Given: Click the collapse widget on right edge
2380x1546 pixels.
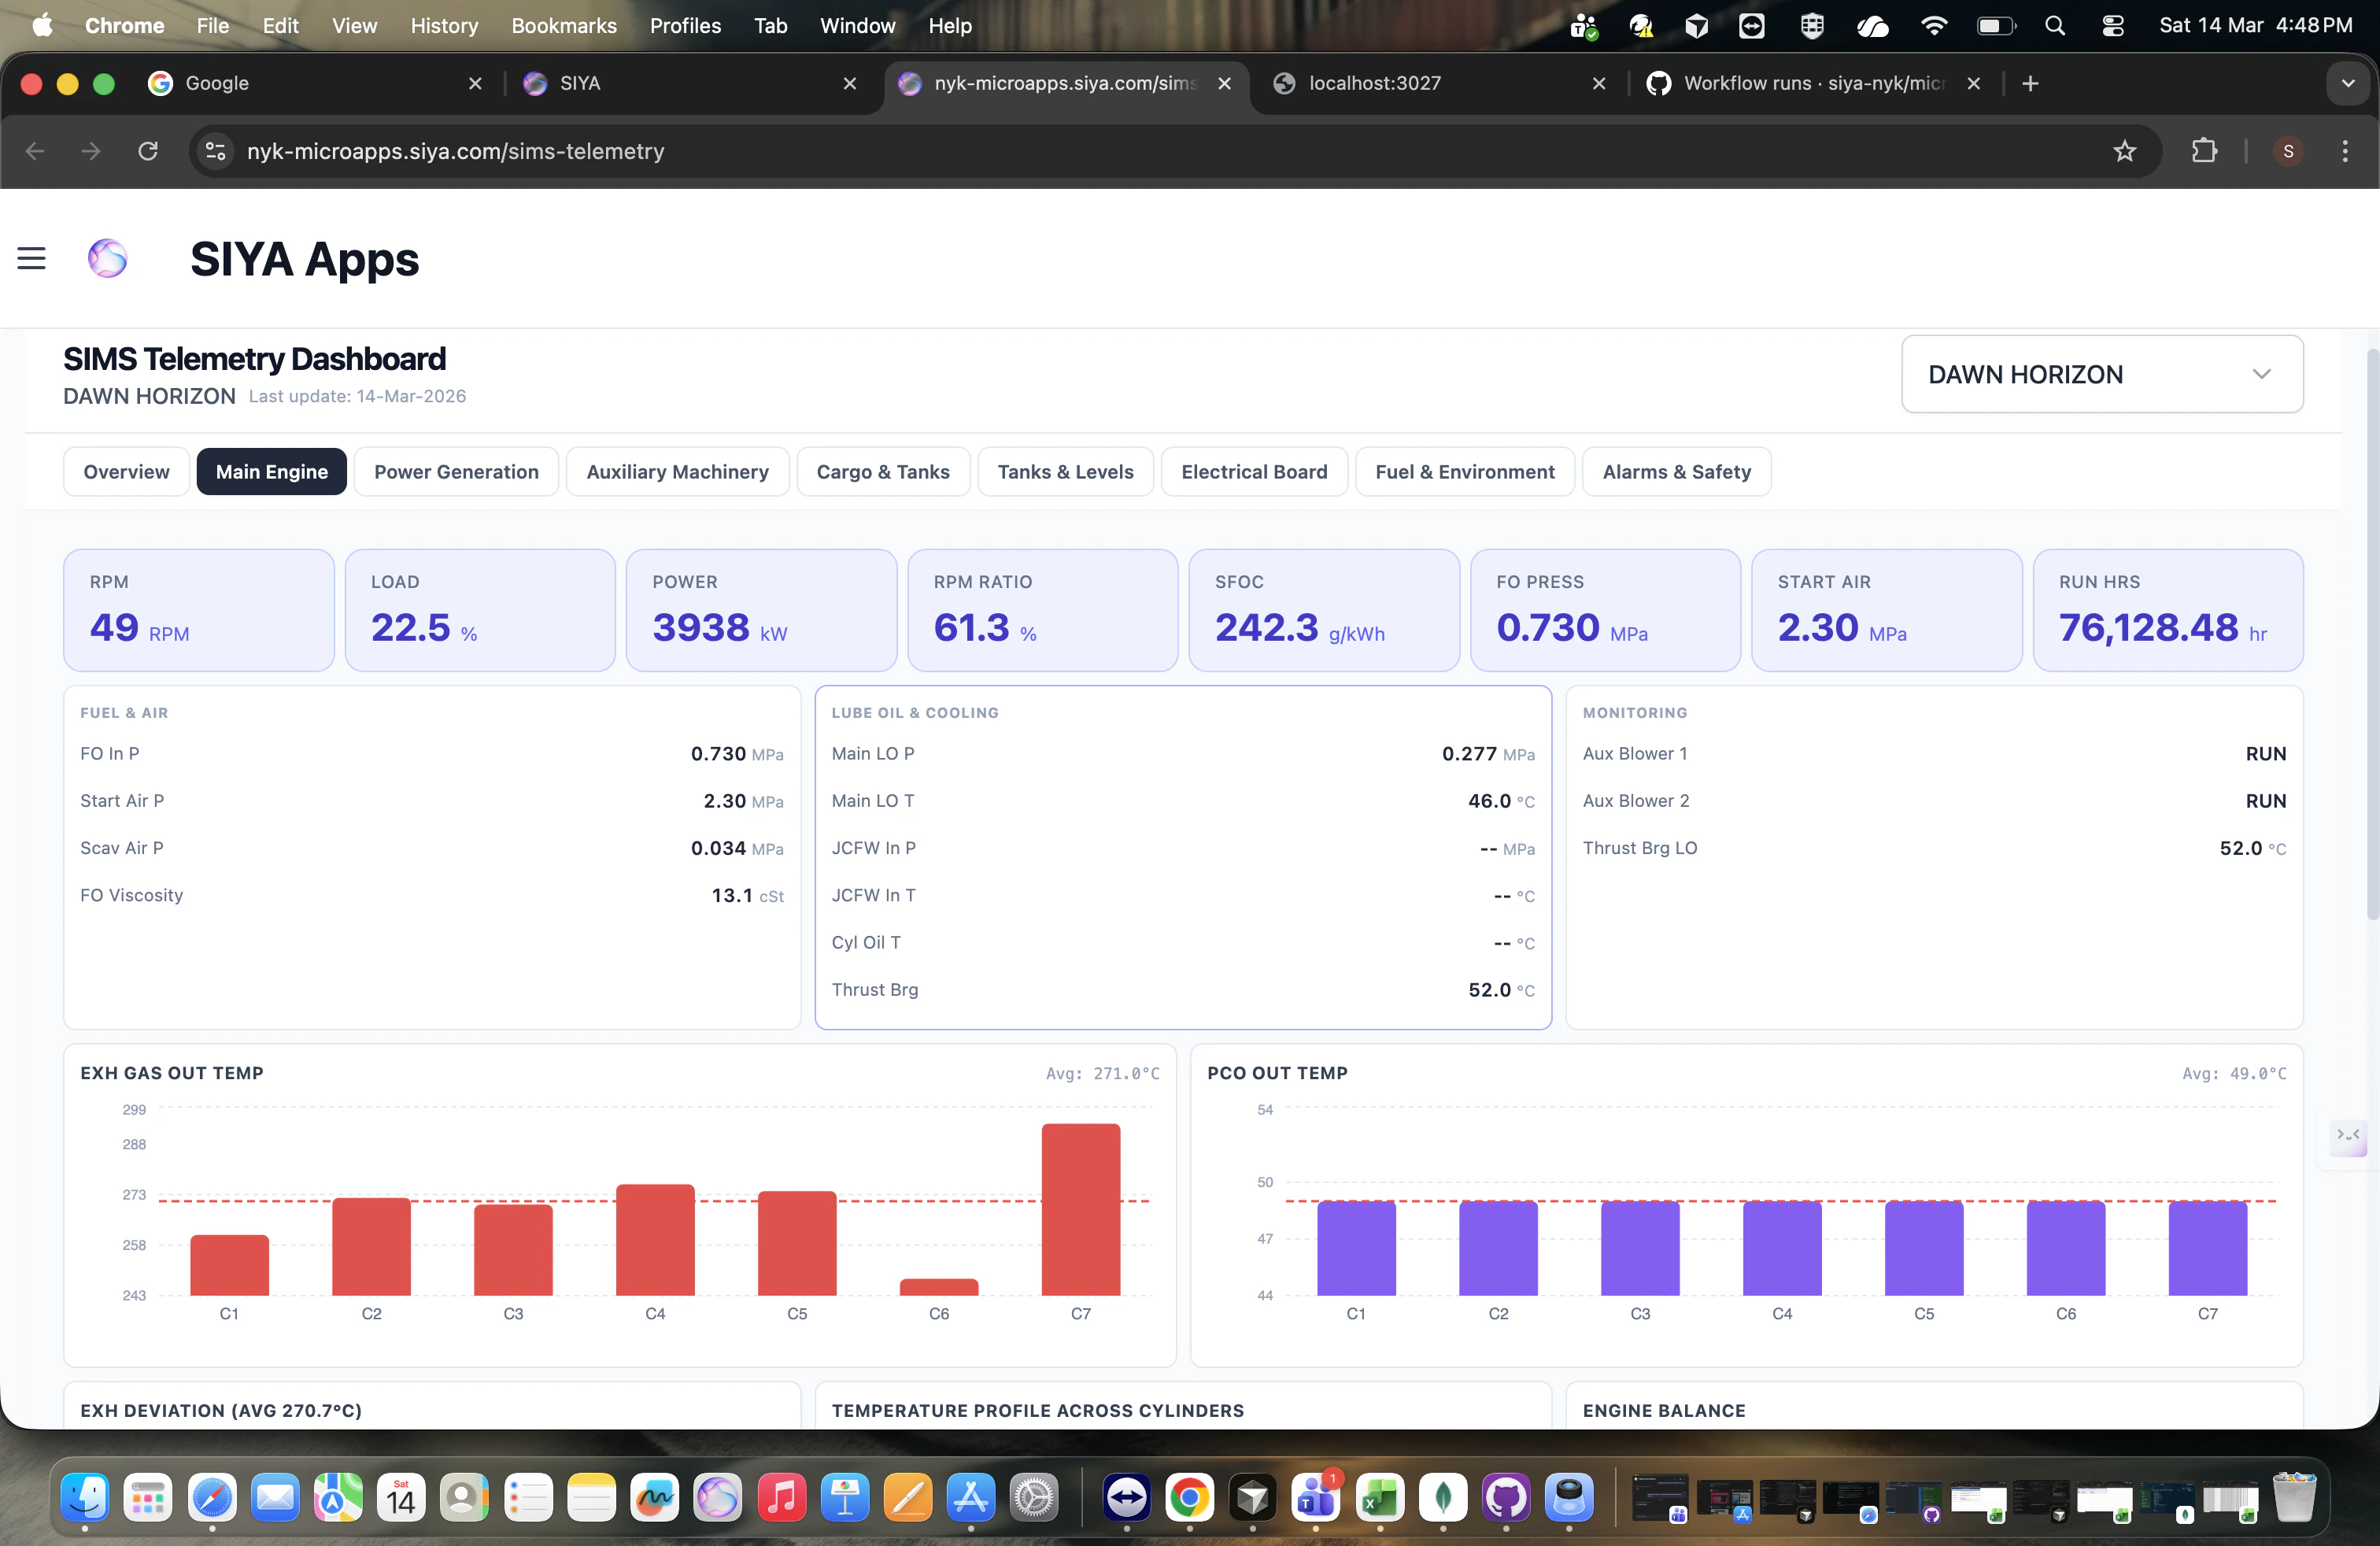Looking at the screenshot, I should coord(2347,1136).
